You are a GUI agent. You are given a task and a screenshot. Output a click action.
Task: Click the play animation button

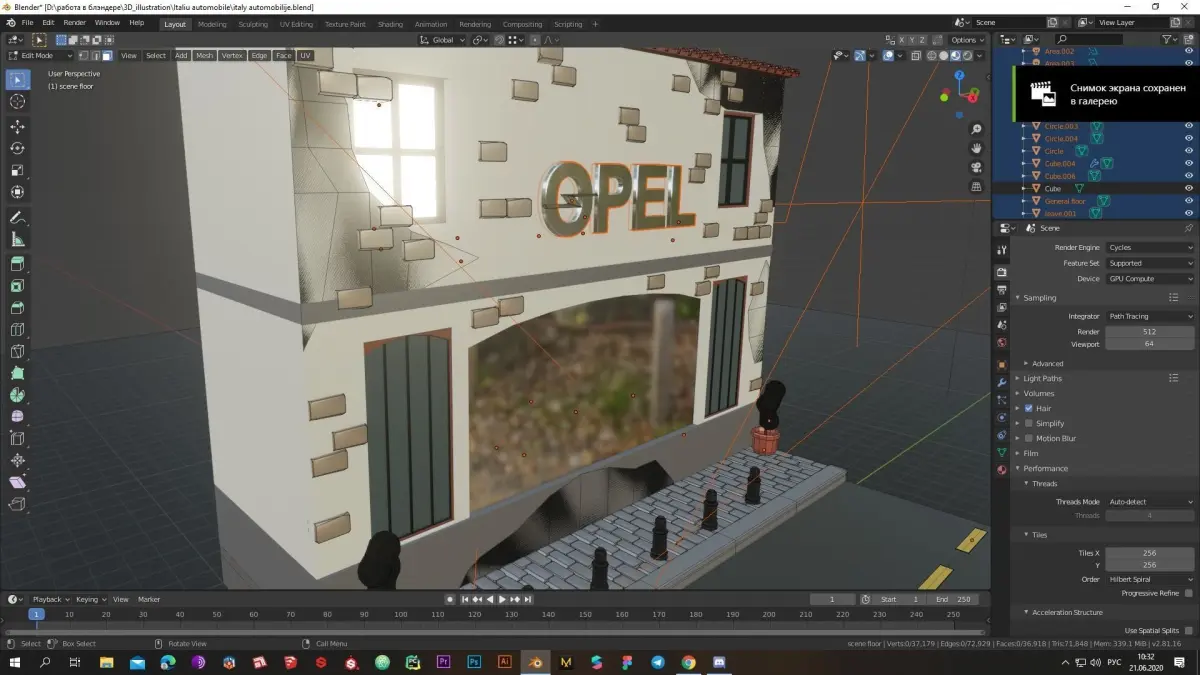502,599
